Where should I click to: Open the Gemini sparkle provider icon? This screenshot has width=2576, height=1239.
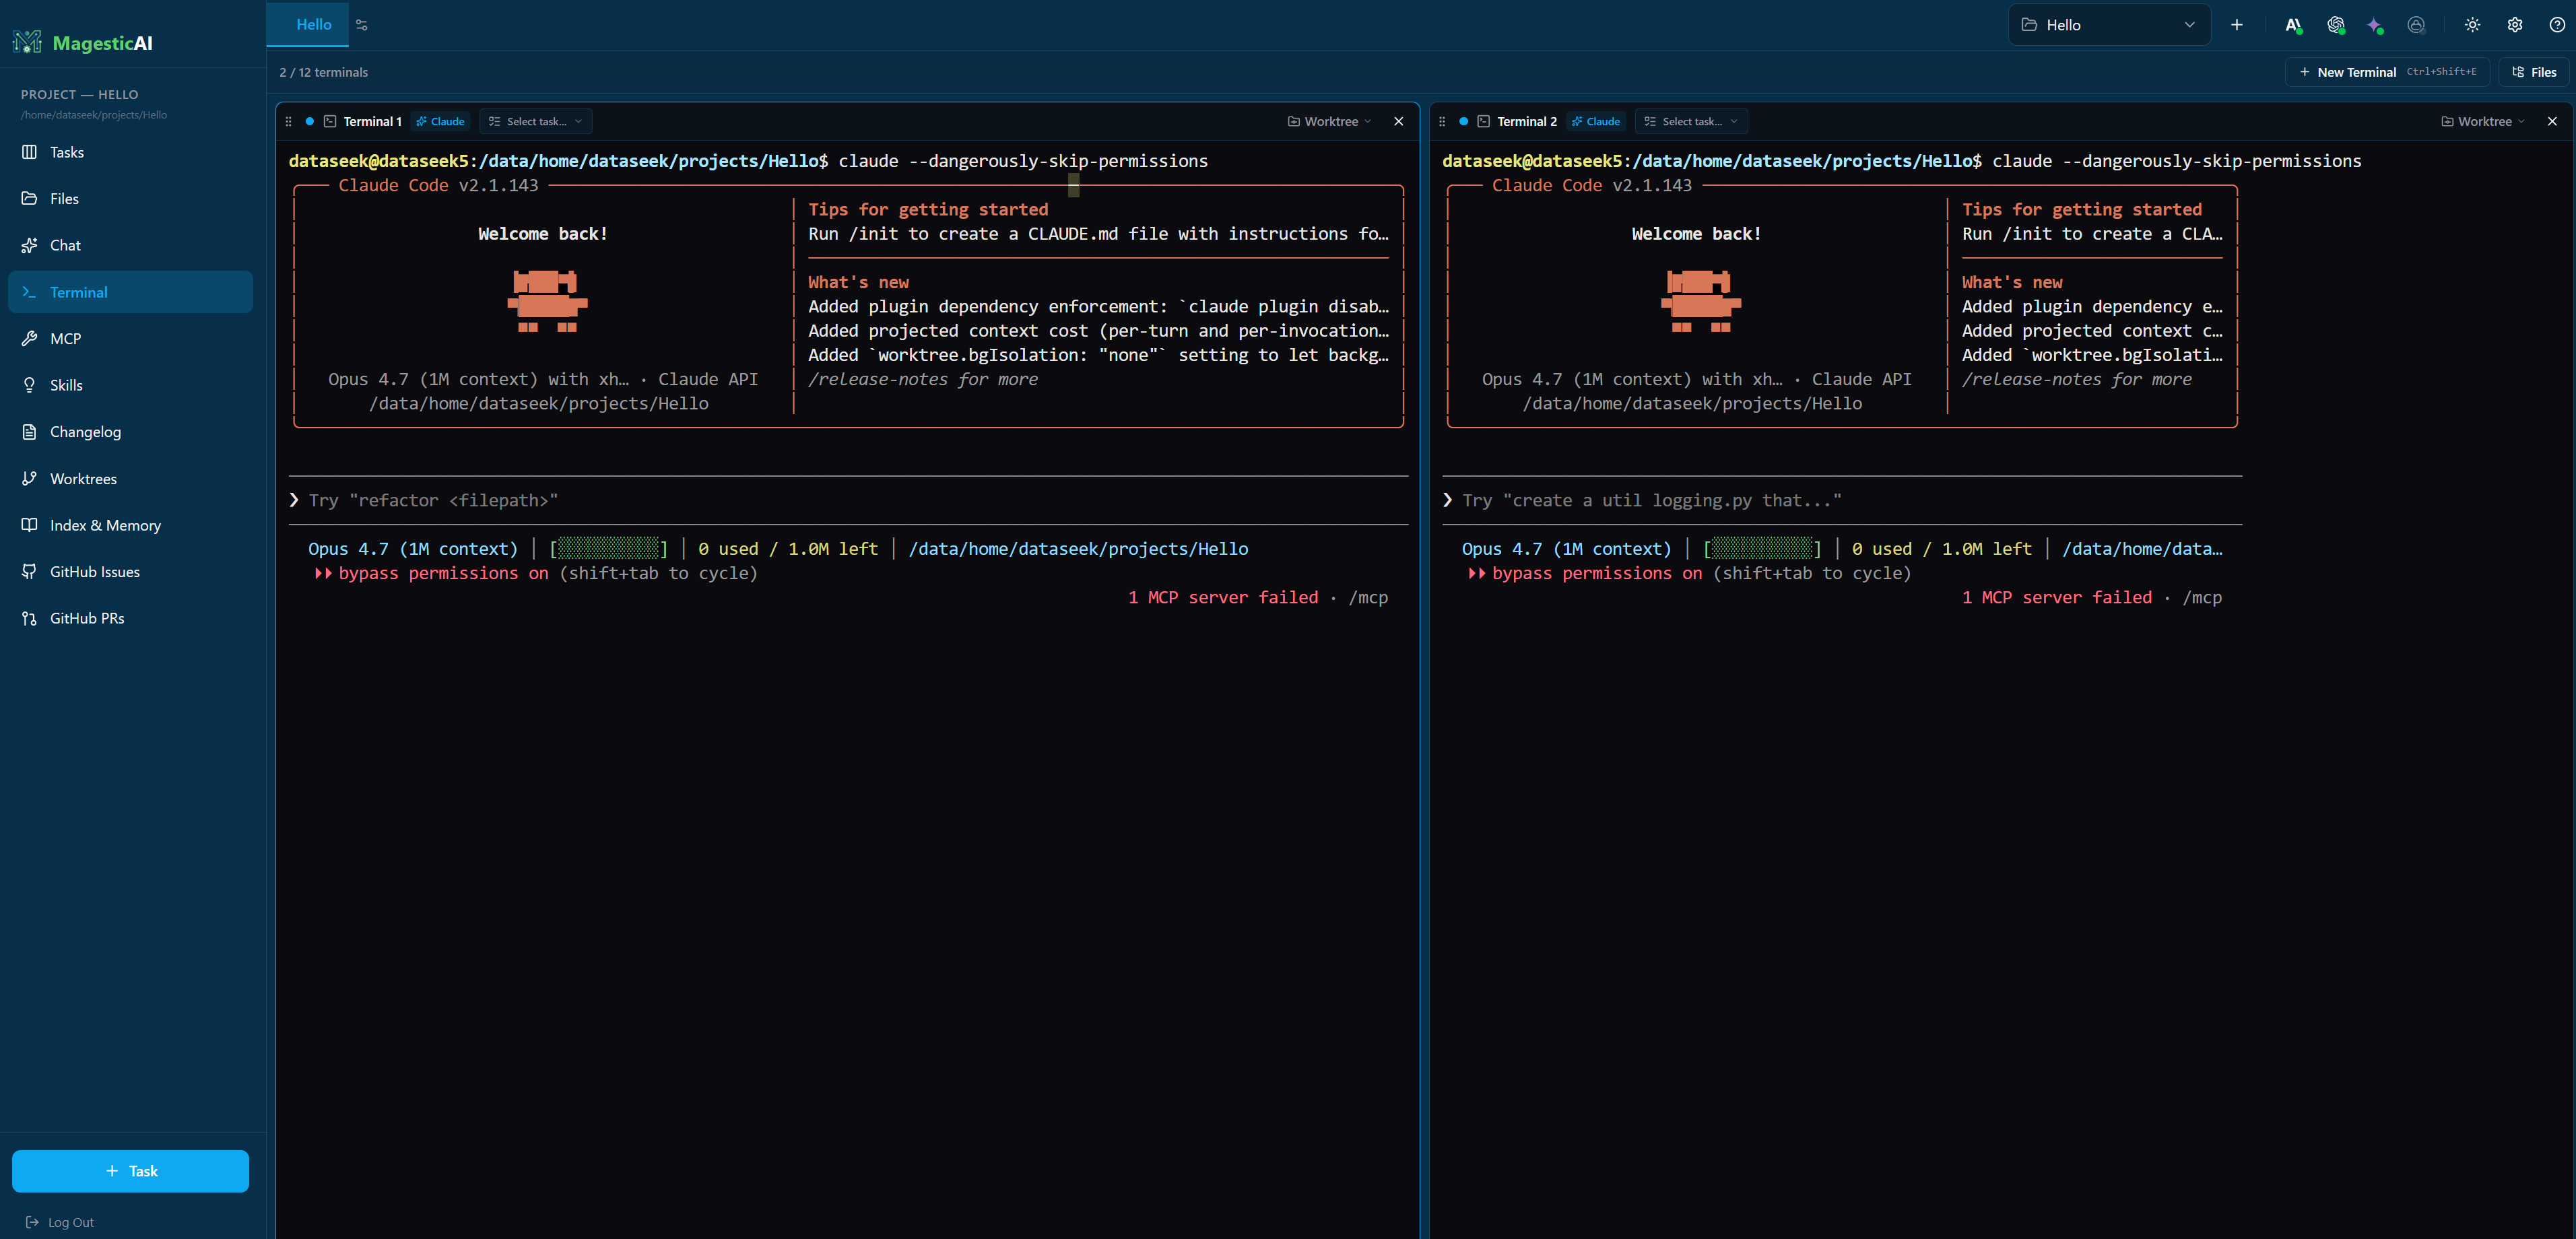2375,25
